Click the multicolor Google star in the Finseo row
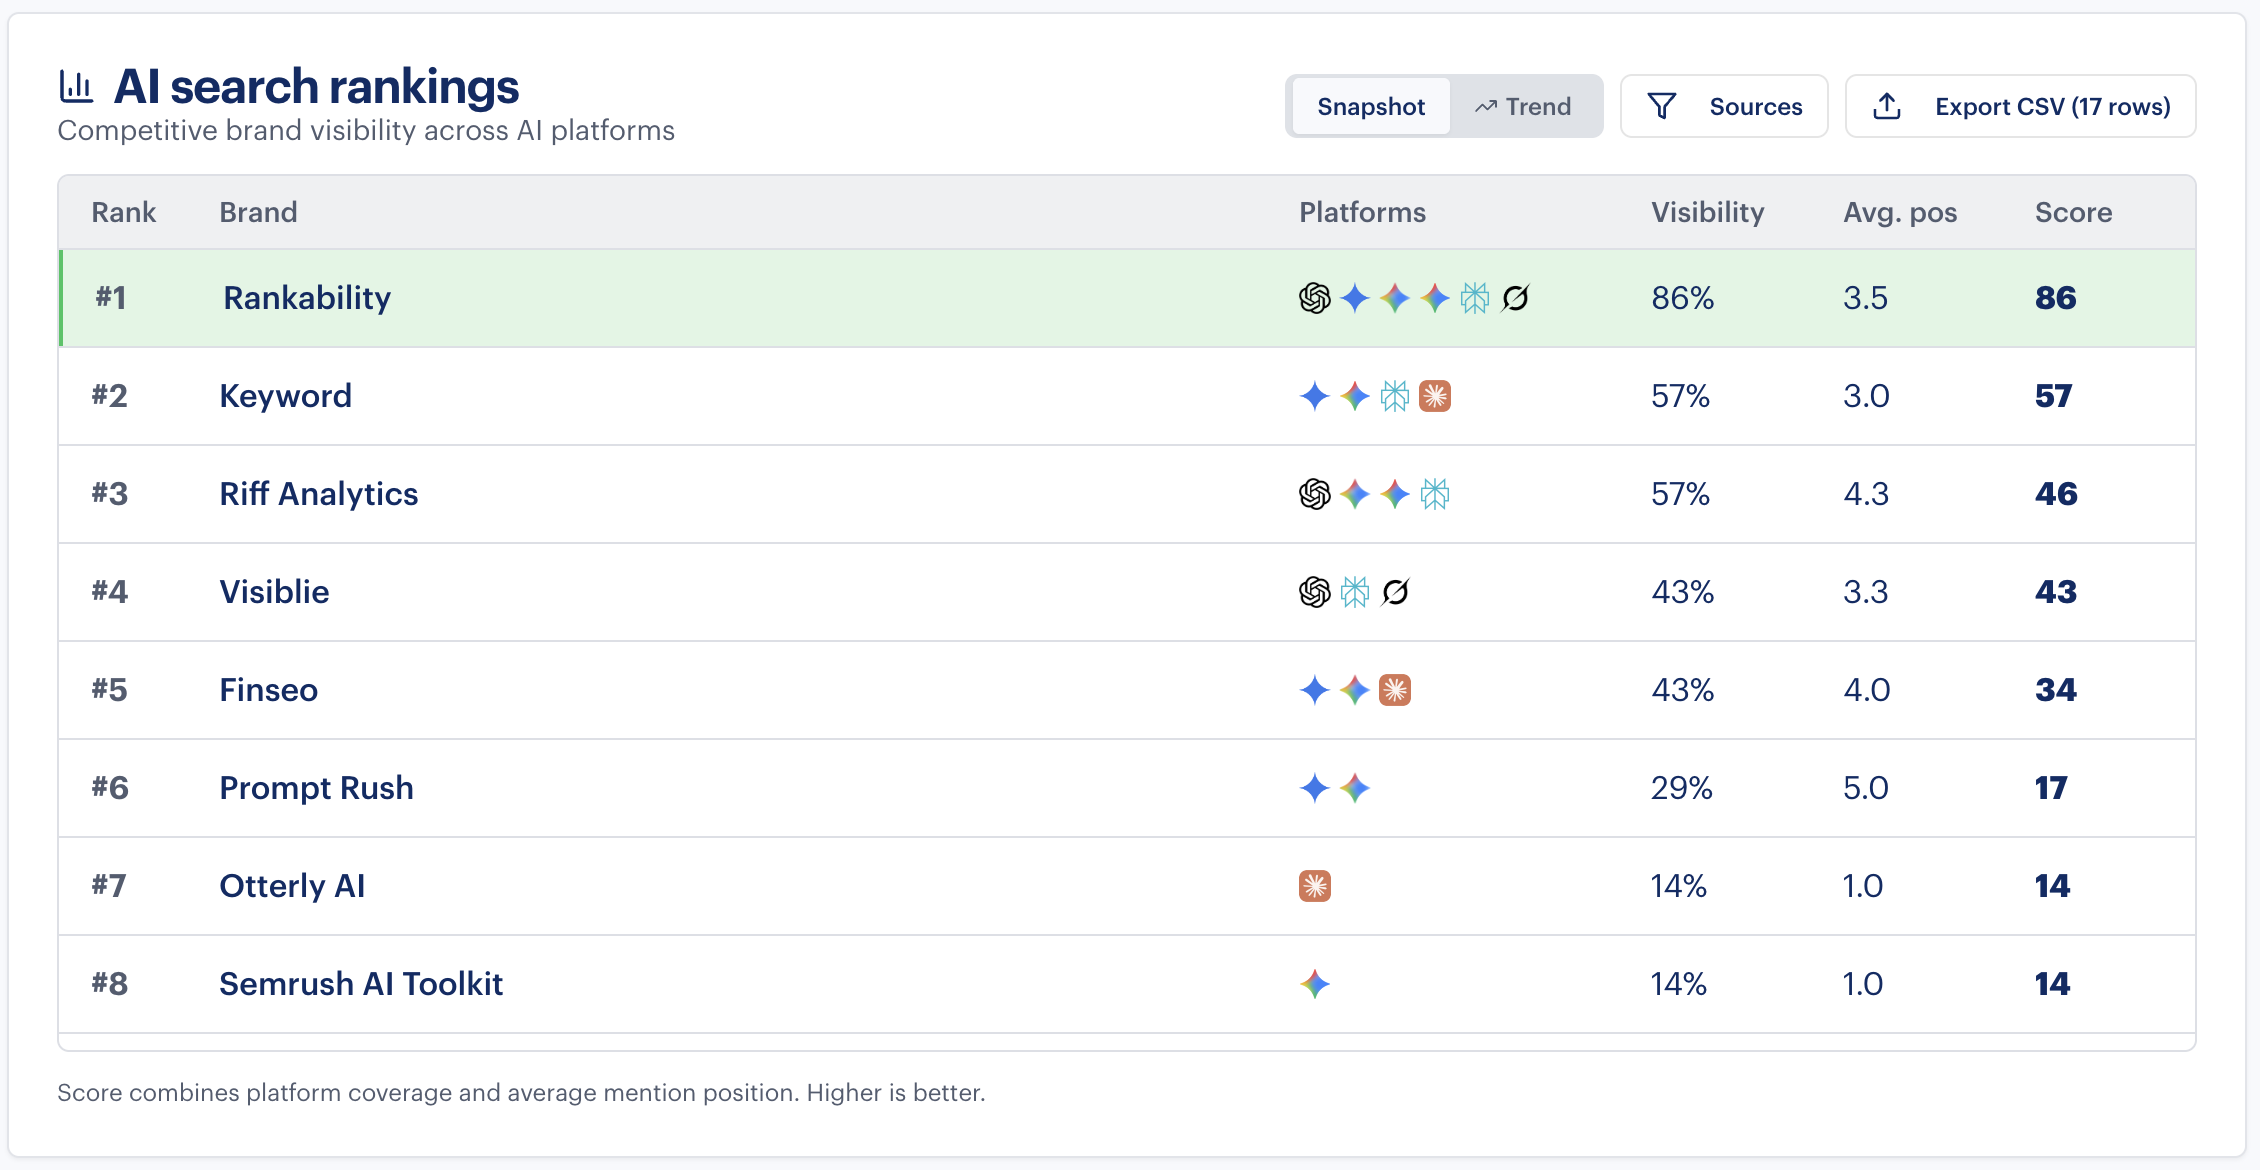Image resolution: width=2260 pixels, height=1170 pixels. coord(1355,690)
